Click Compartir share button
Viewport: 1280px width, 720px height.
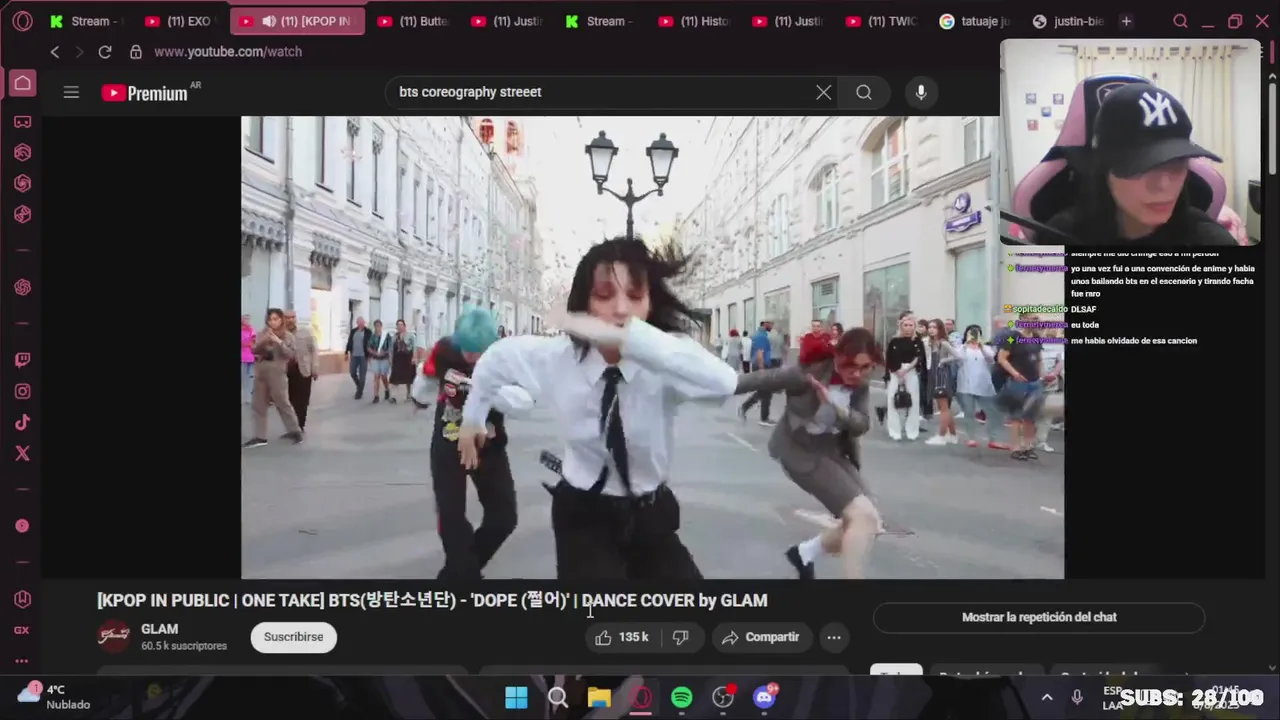click(x=761, y=637)
